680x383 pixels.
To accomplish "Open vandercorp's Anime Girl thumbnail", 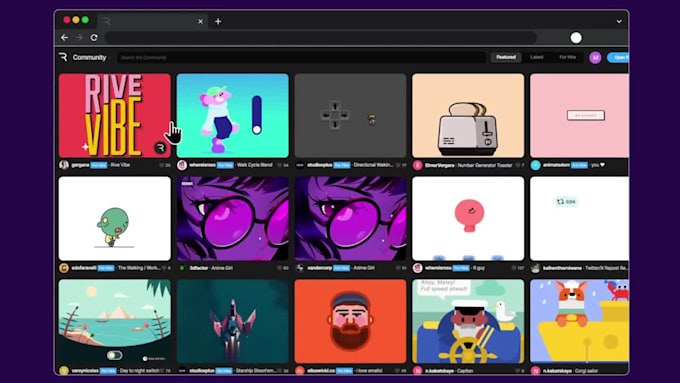I will click(x=350, y=219).
